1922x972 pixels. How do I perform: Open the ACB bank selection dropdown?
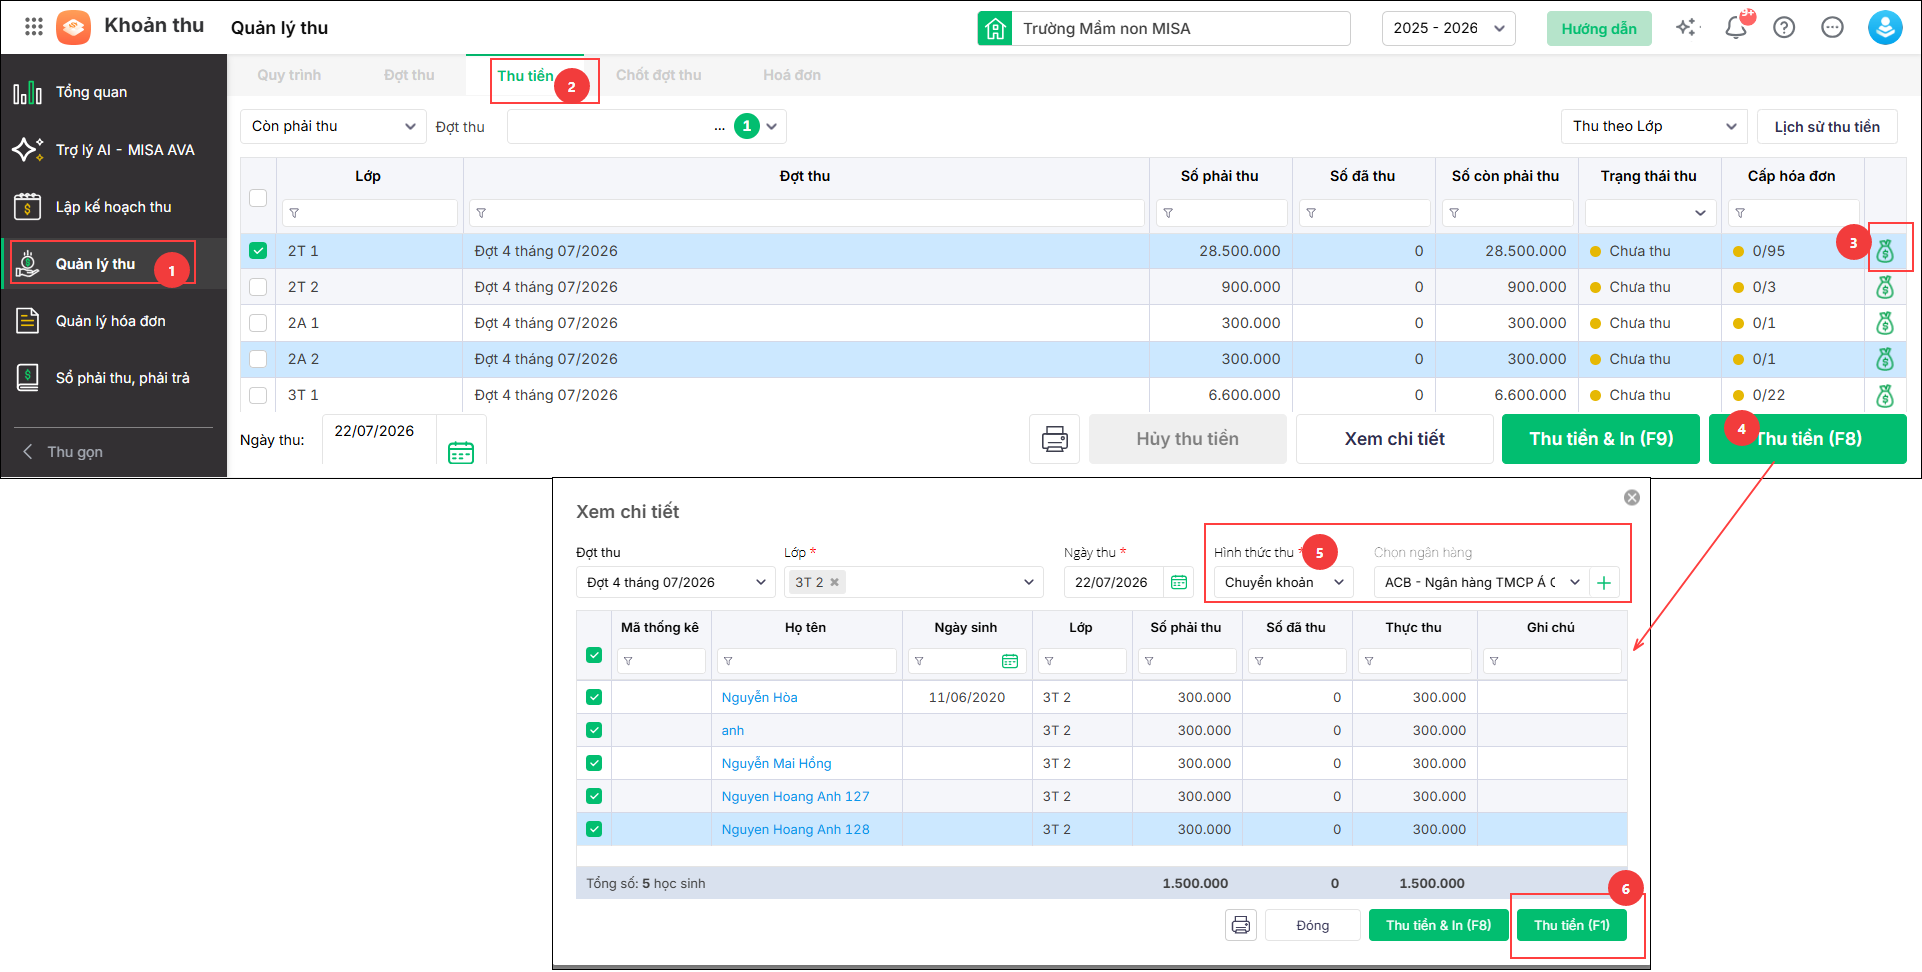1482,582
